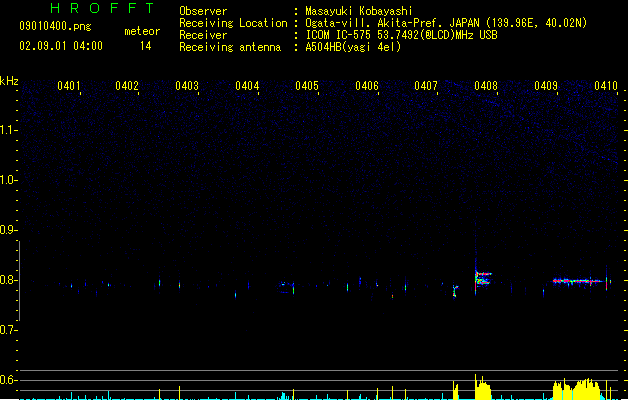Click the 0405 time marker
The width and height of the screenshot is (629, 400).
(307, 86)
